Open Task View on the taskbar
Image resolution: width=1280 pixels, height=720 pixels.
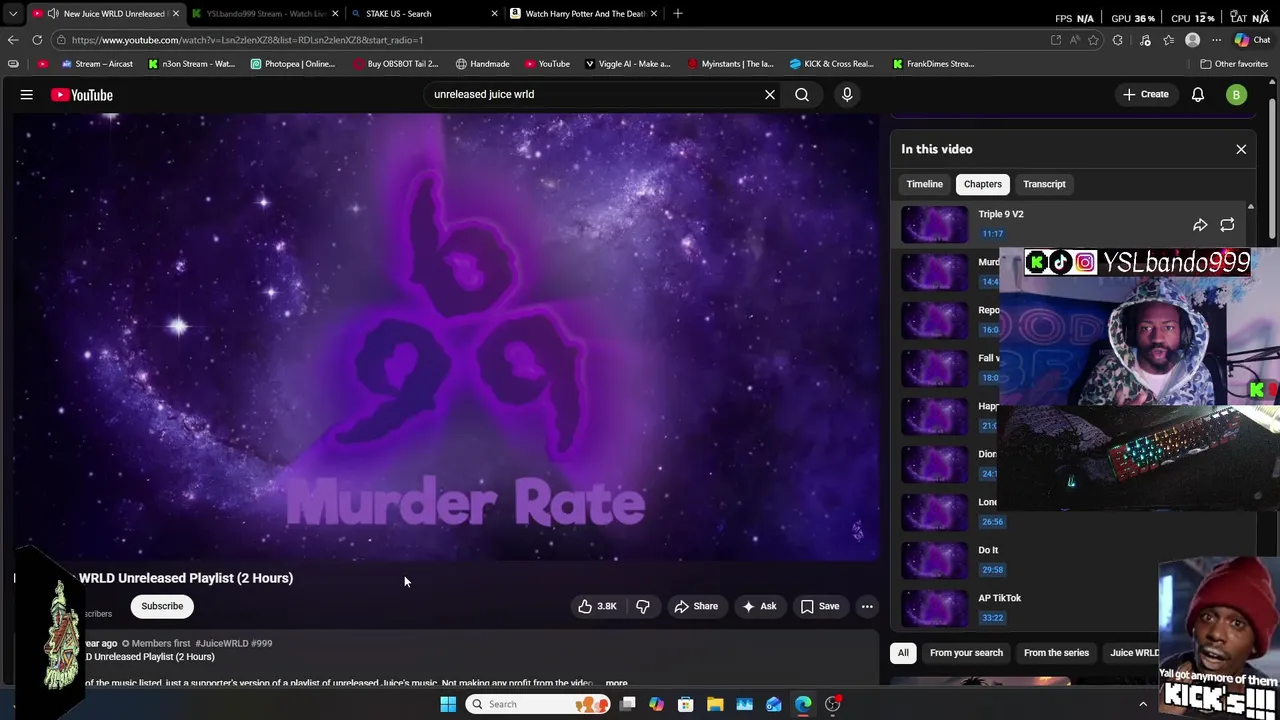(627, 704)
